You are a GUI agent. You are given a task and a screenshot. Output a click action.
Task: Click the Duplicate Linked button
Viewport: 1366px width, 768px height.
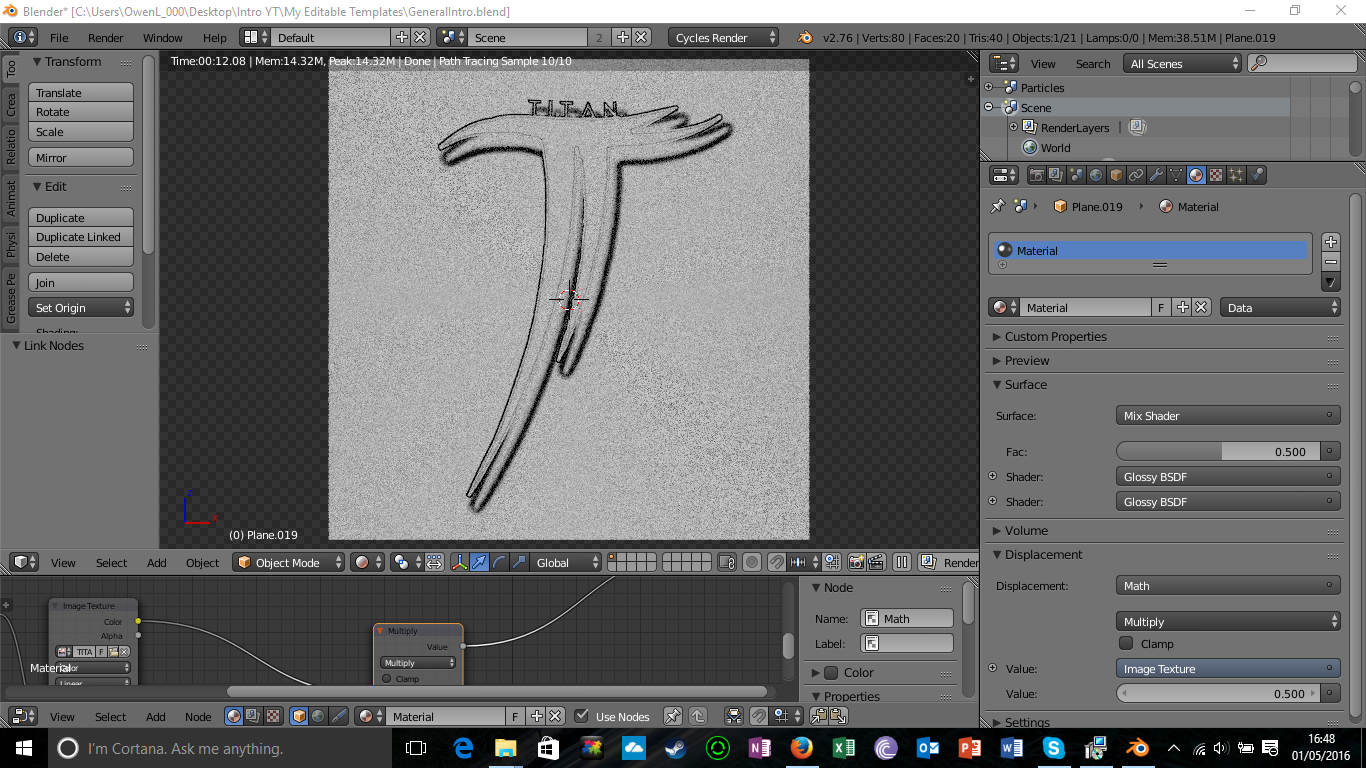pos(81,237)
